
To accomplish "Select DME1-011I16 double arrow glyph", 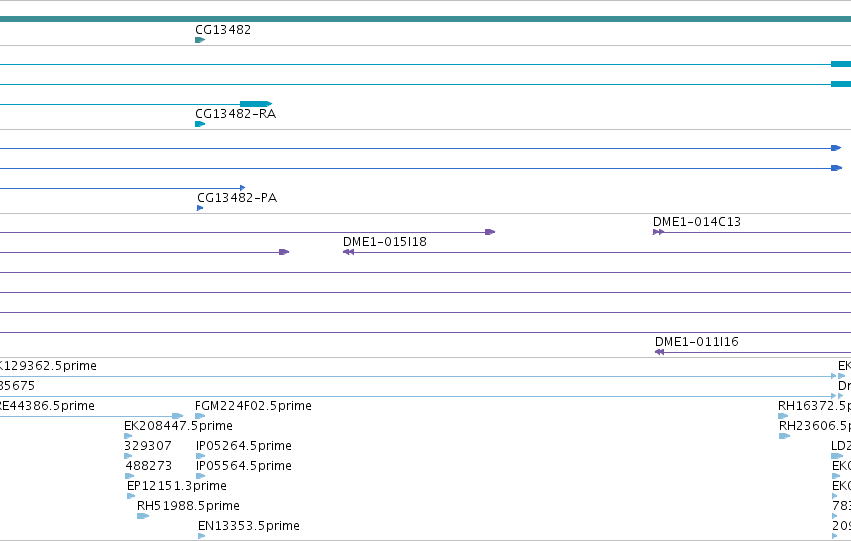I will pyautogui.click(x=659, y=352).
